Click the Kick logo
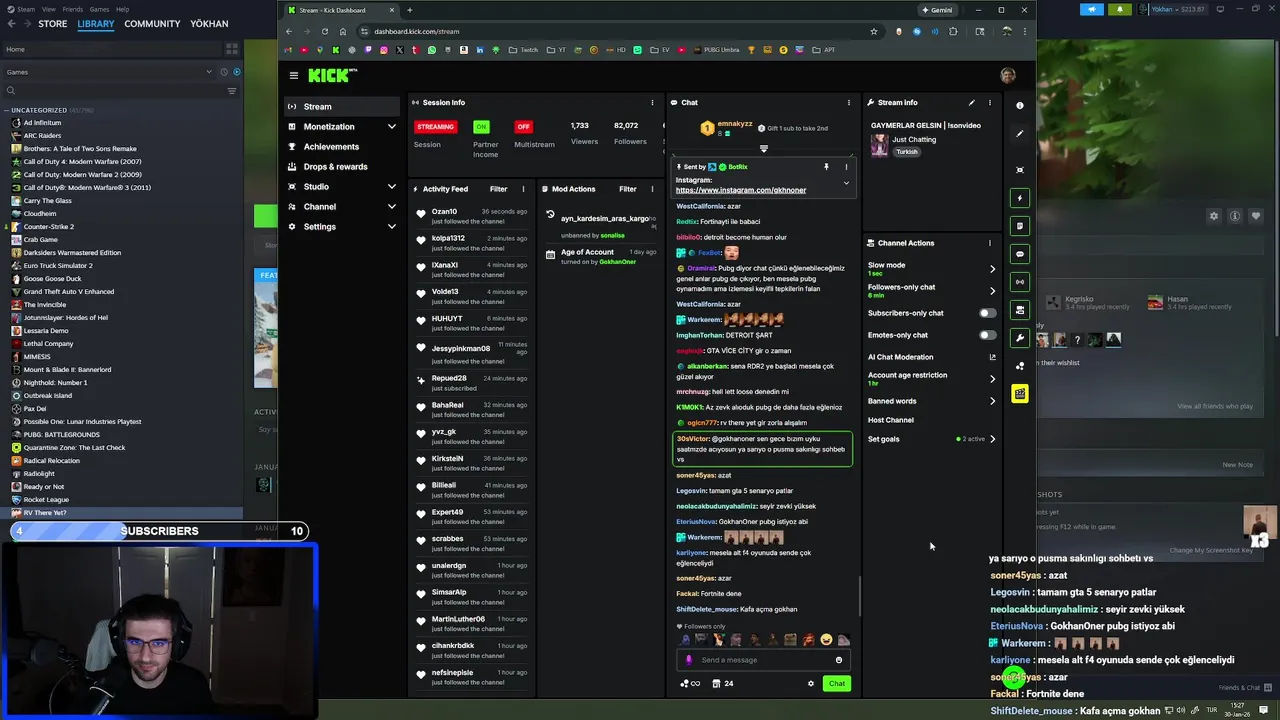Screen dimensions: 1280x720 point(331,75)
